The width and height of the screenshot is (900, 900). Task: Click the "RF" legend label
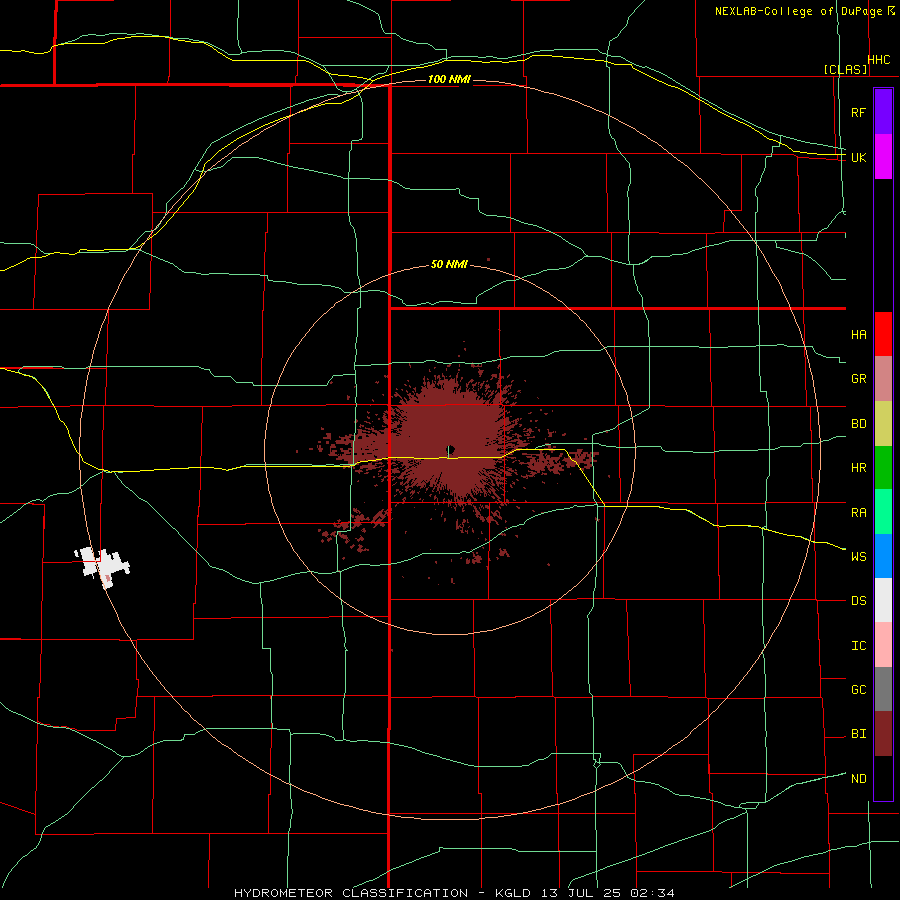pos(858,112)
